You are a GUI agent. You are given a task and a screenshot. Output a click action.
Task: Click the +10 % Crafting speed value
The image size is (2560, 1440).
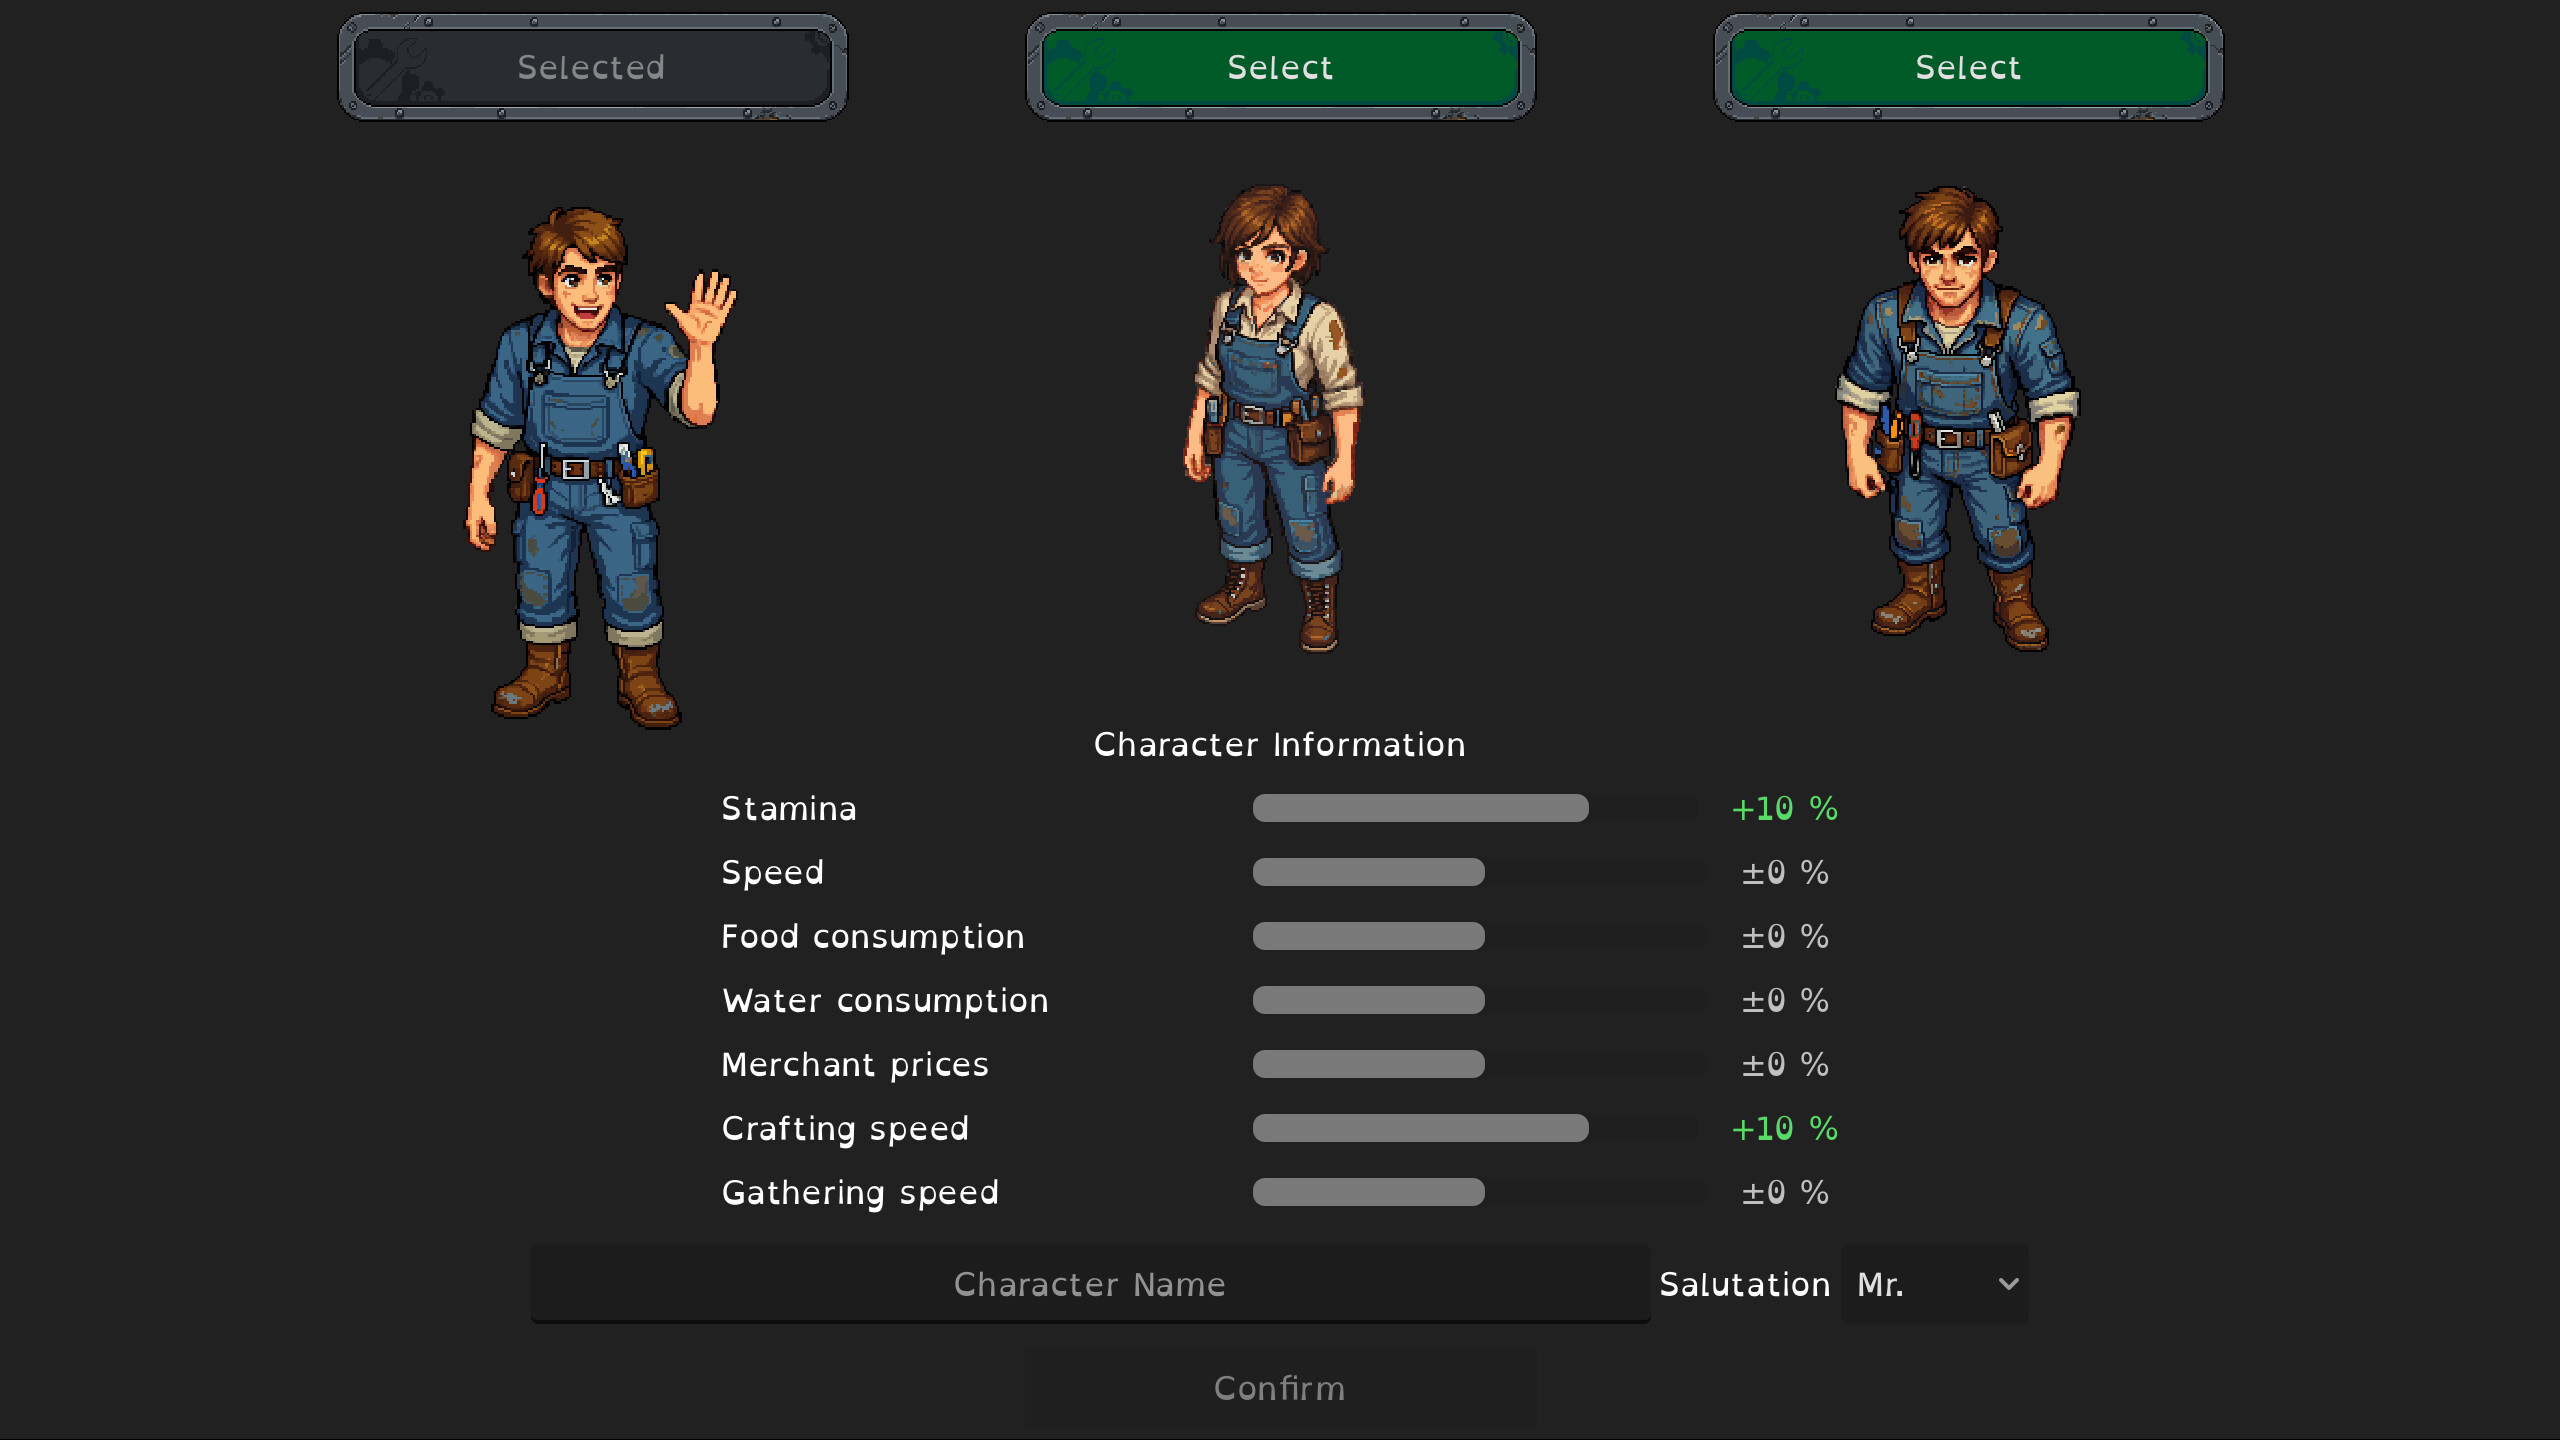coord(1785,1128)
